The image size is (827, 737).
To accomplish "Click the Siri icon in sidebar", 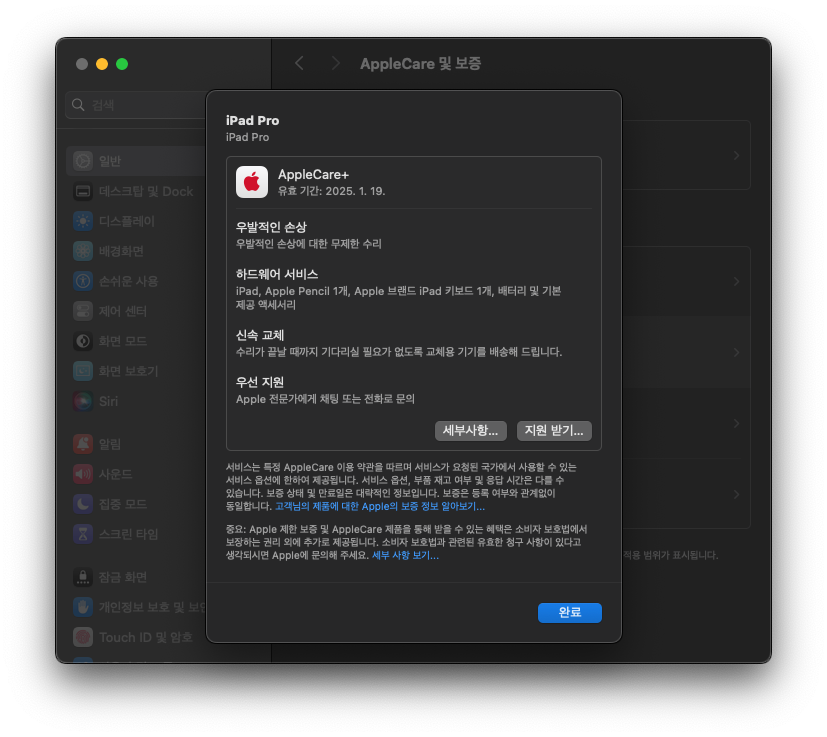I will coord(83,401).
